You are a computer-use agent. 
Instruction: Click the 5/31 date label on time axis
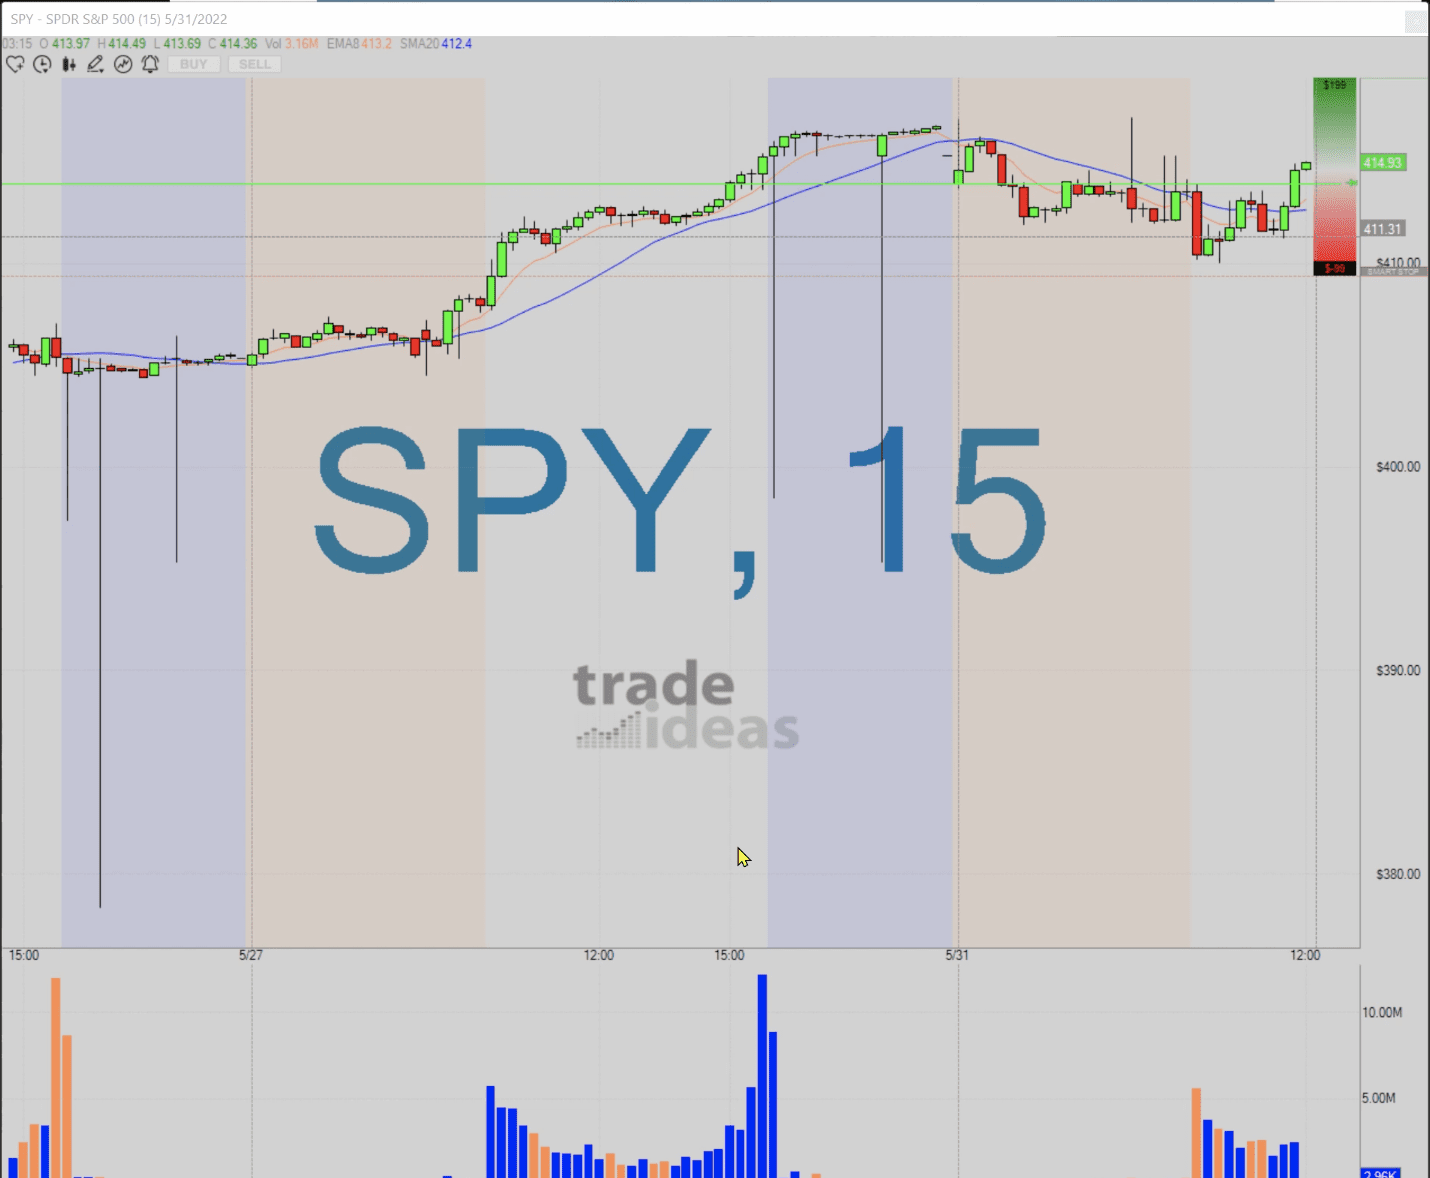coord(957,955)
